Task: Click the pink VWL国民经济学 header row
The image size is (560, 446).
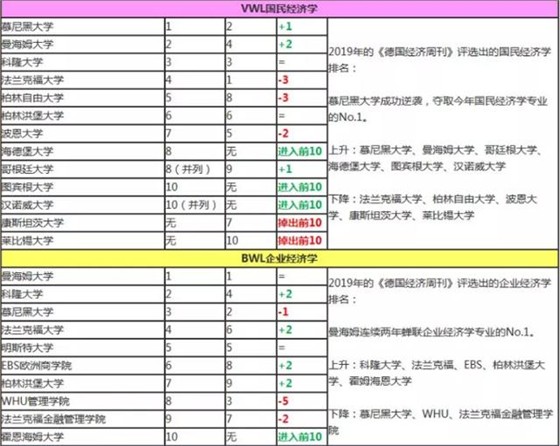Action: point(279,9)
